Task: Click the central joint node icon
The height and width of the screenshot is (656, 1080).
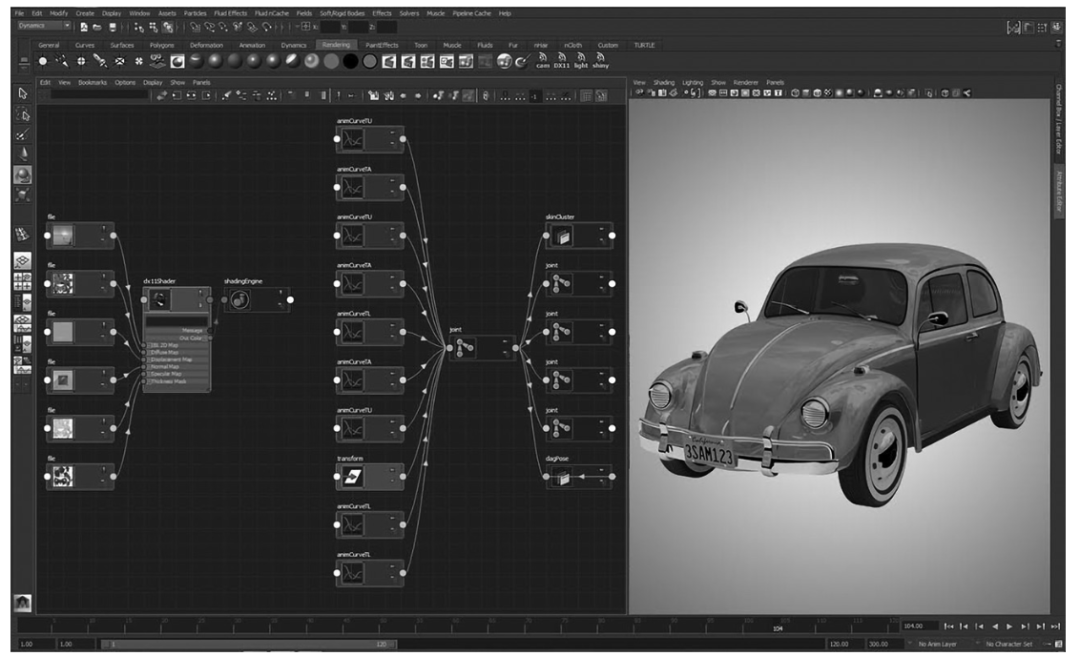Action: coord(465,347)
